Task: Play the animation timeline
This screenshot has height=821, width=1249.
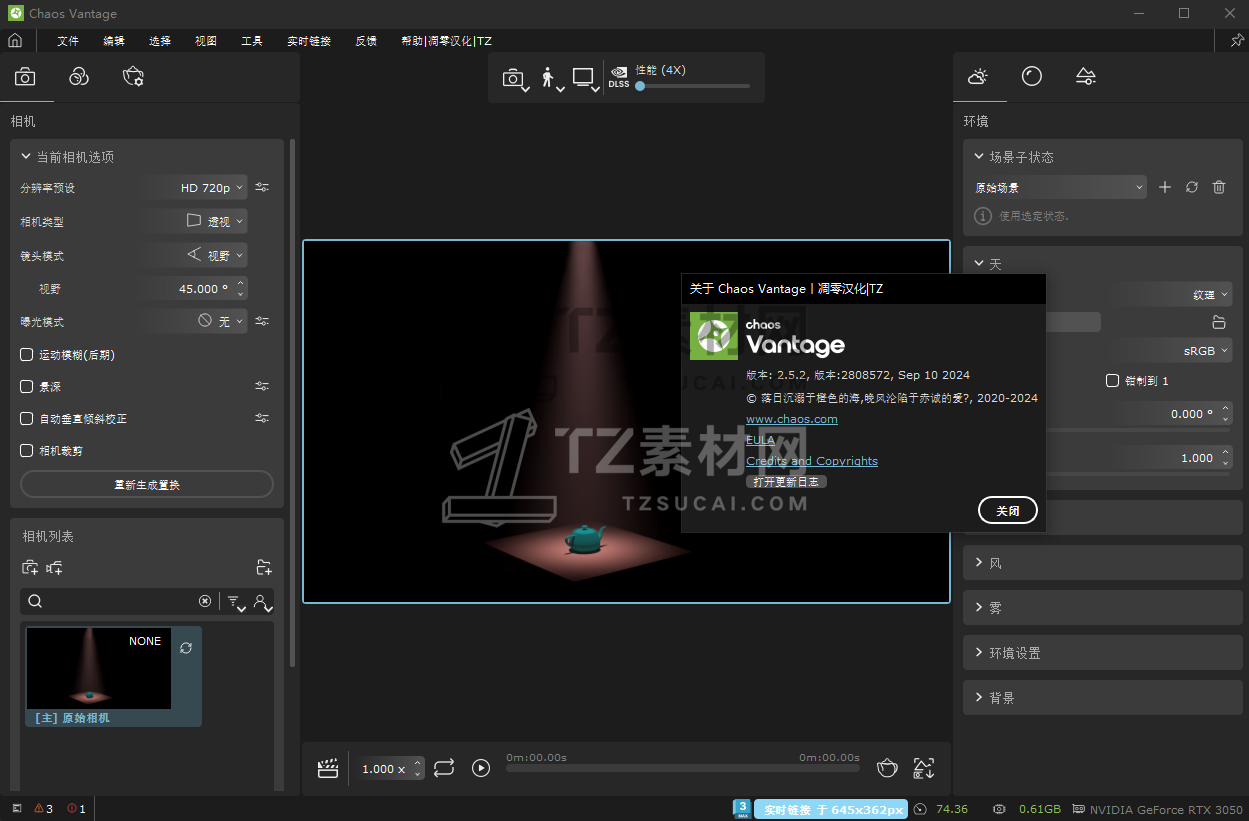Action: click(481, 768)
